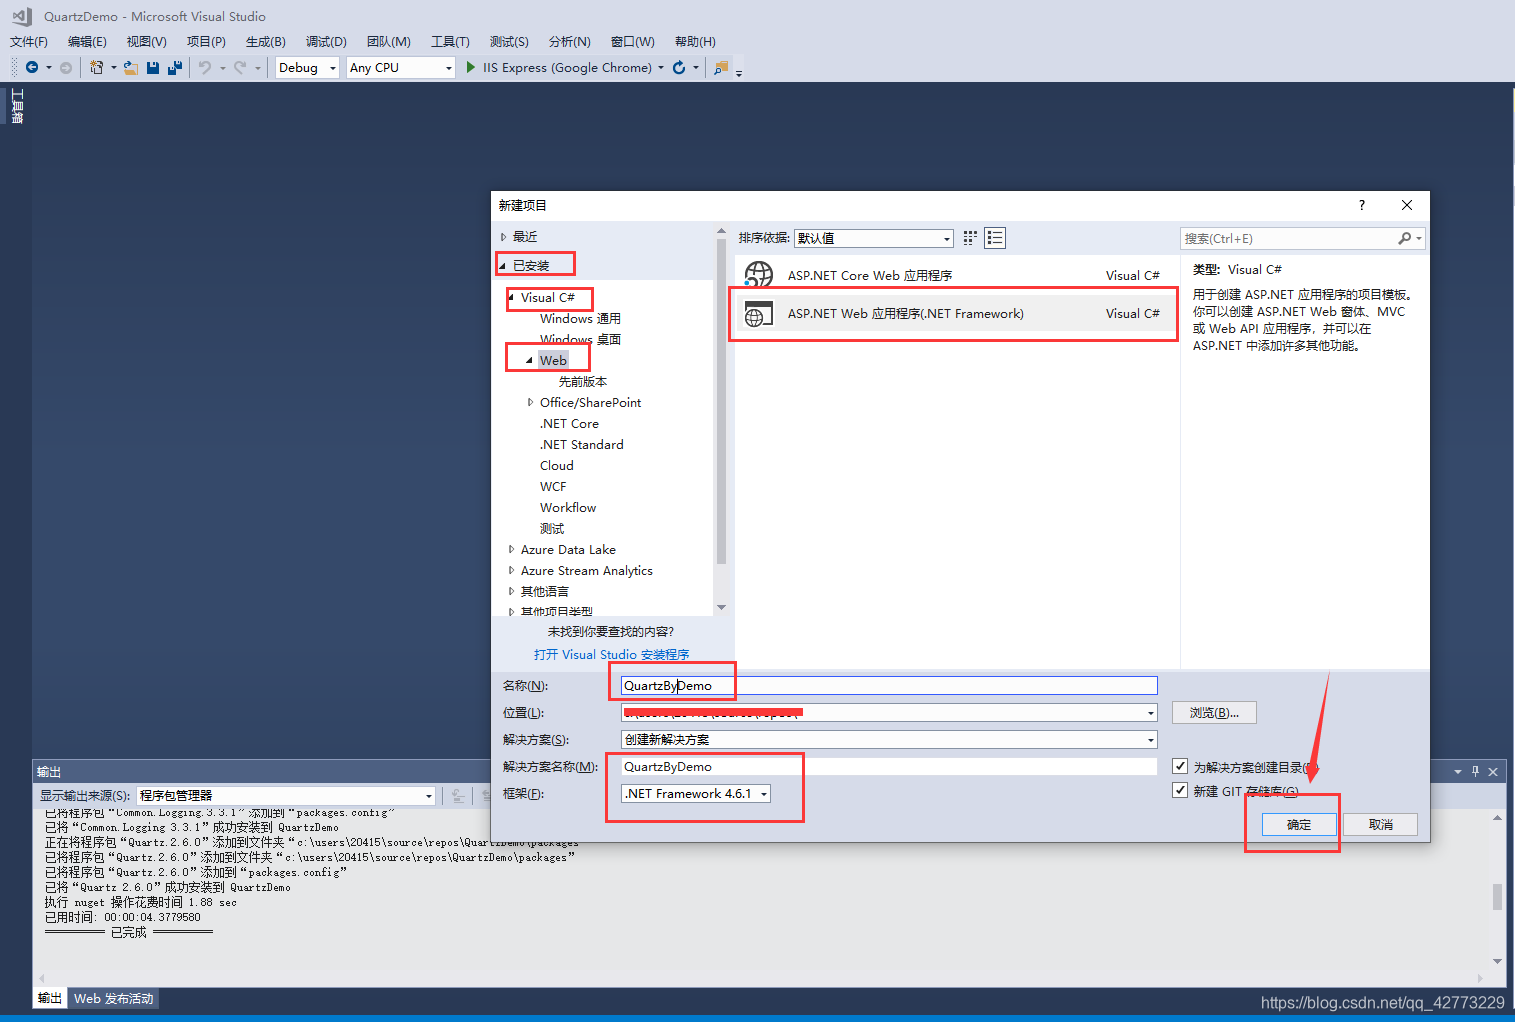Open the Tools menu
This screenshot has width=1515, height=1022.
[450, 41]
